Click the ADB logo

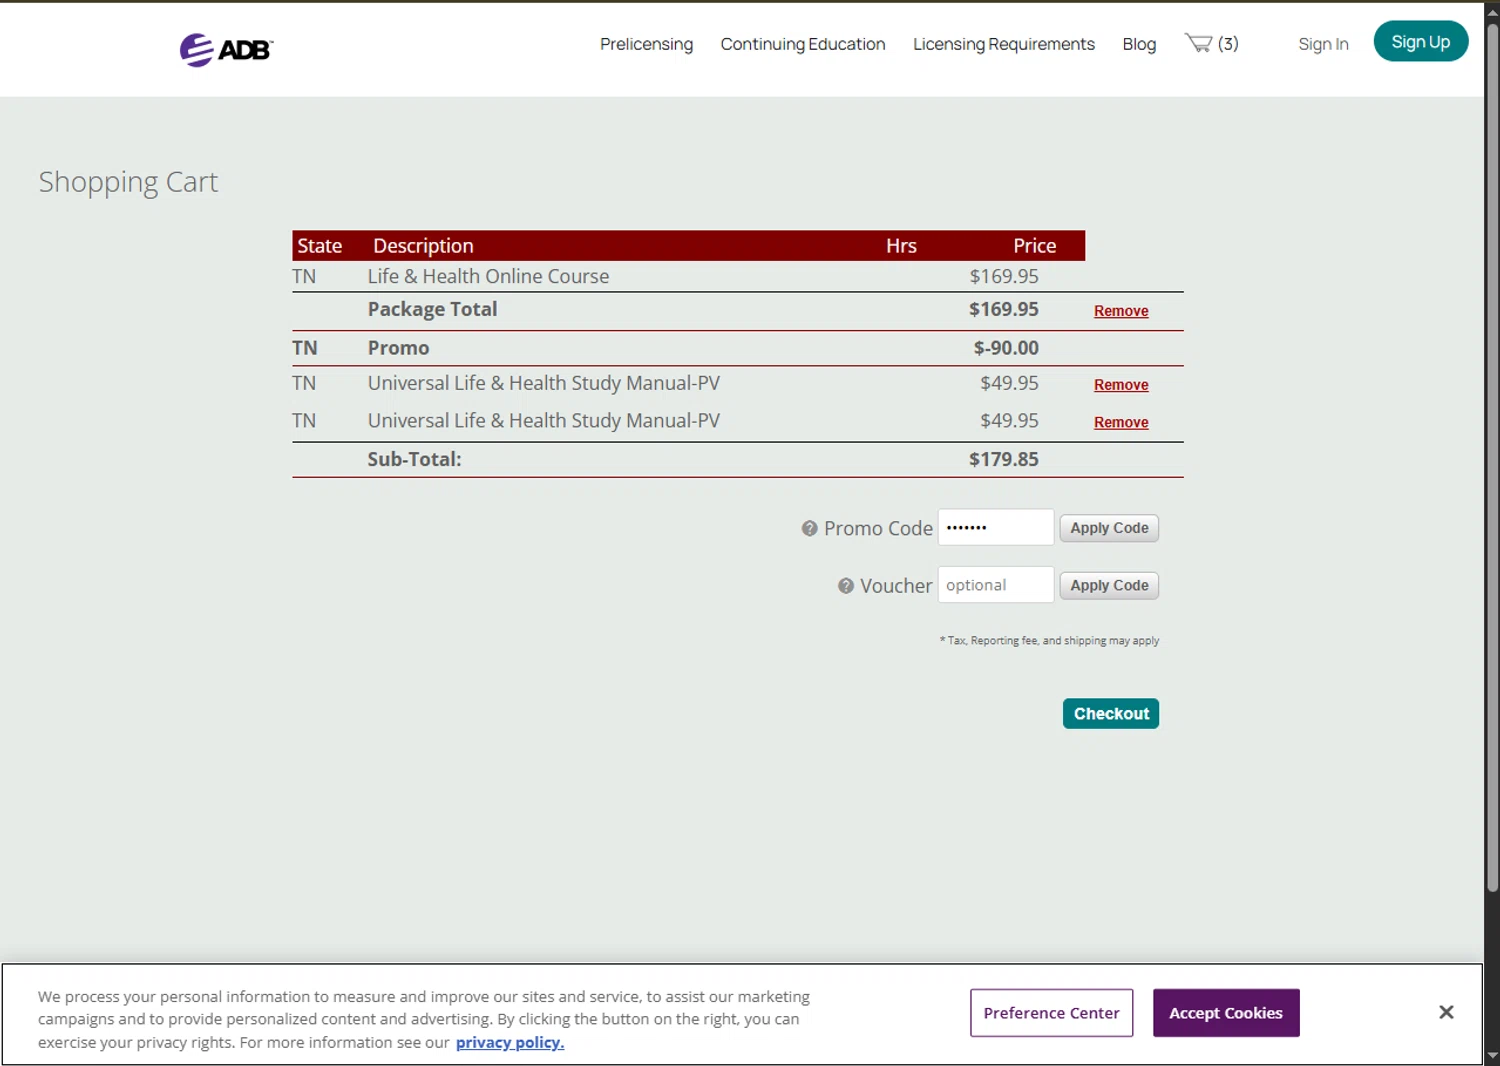pos(226,49)
